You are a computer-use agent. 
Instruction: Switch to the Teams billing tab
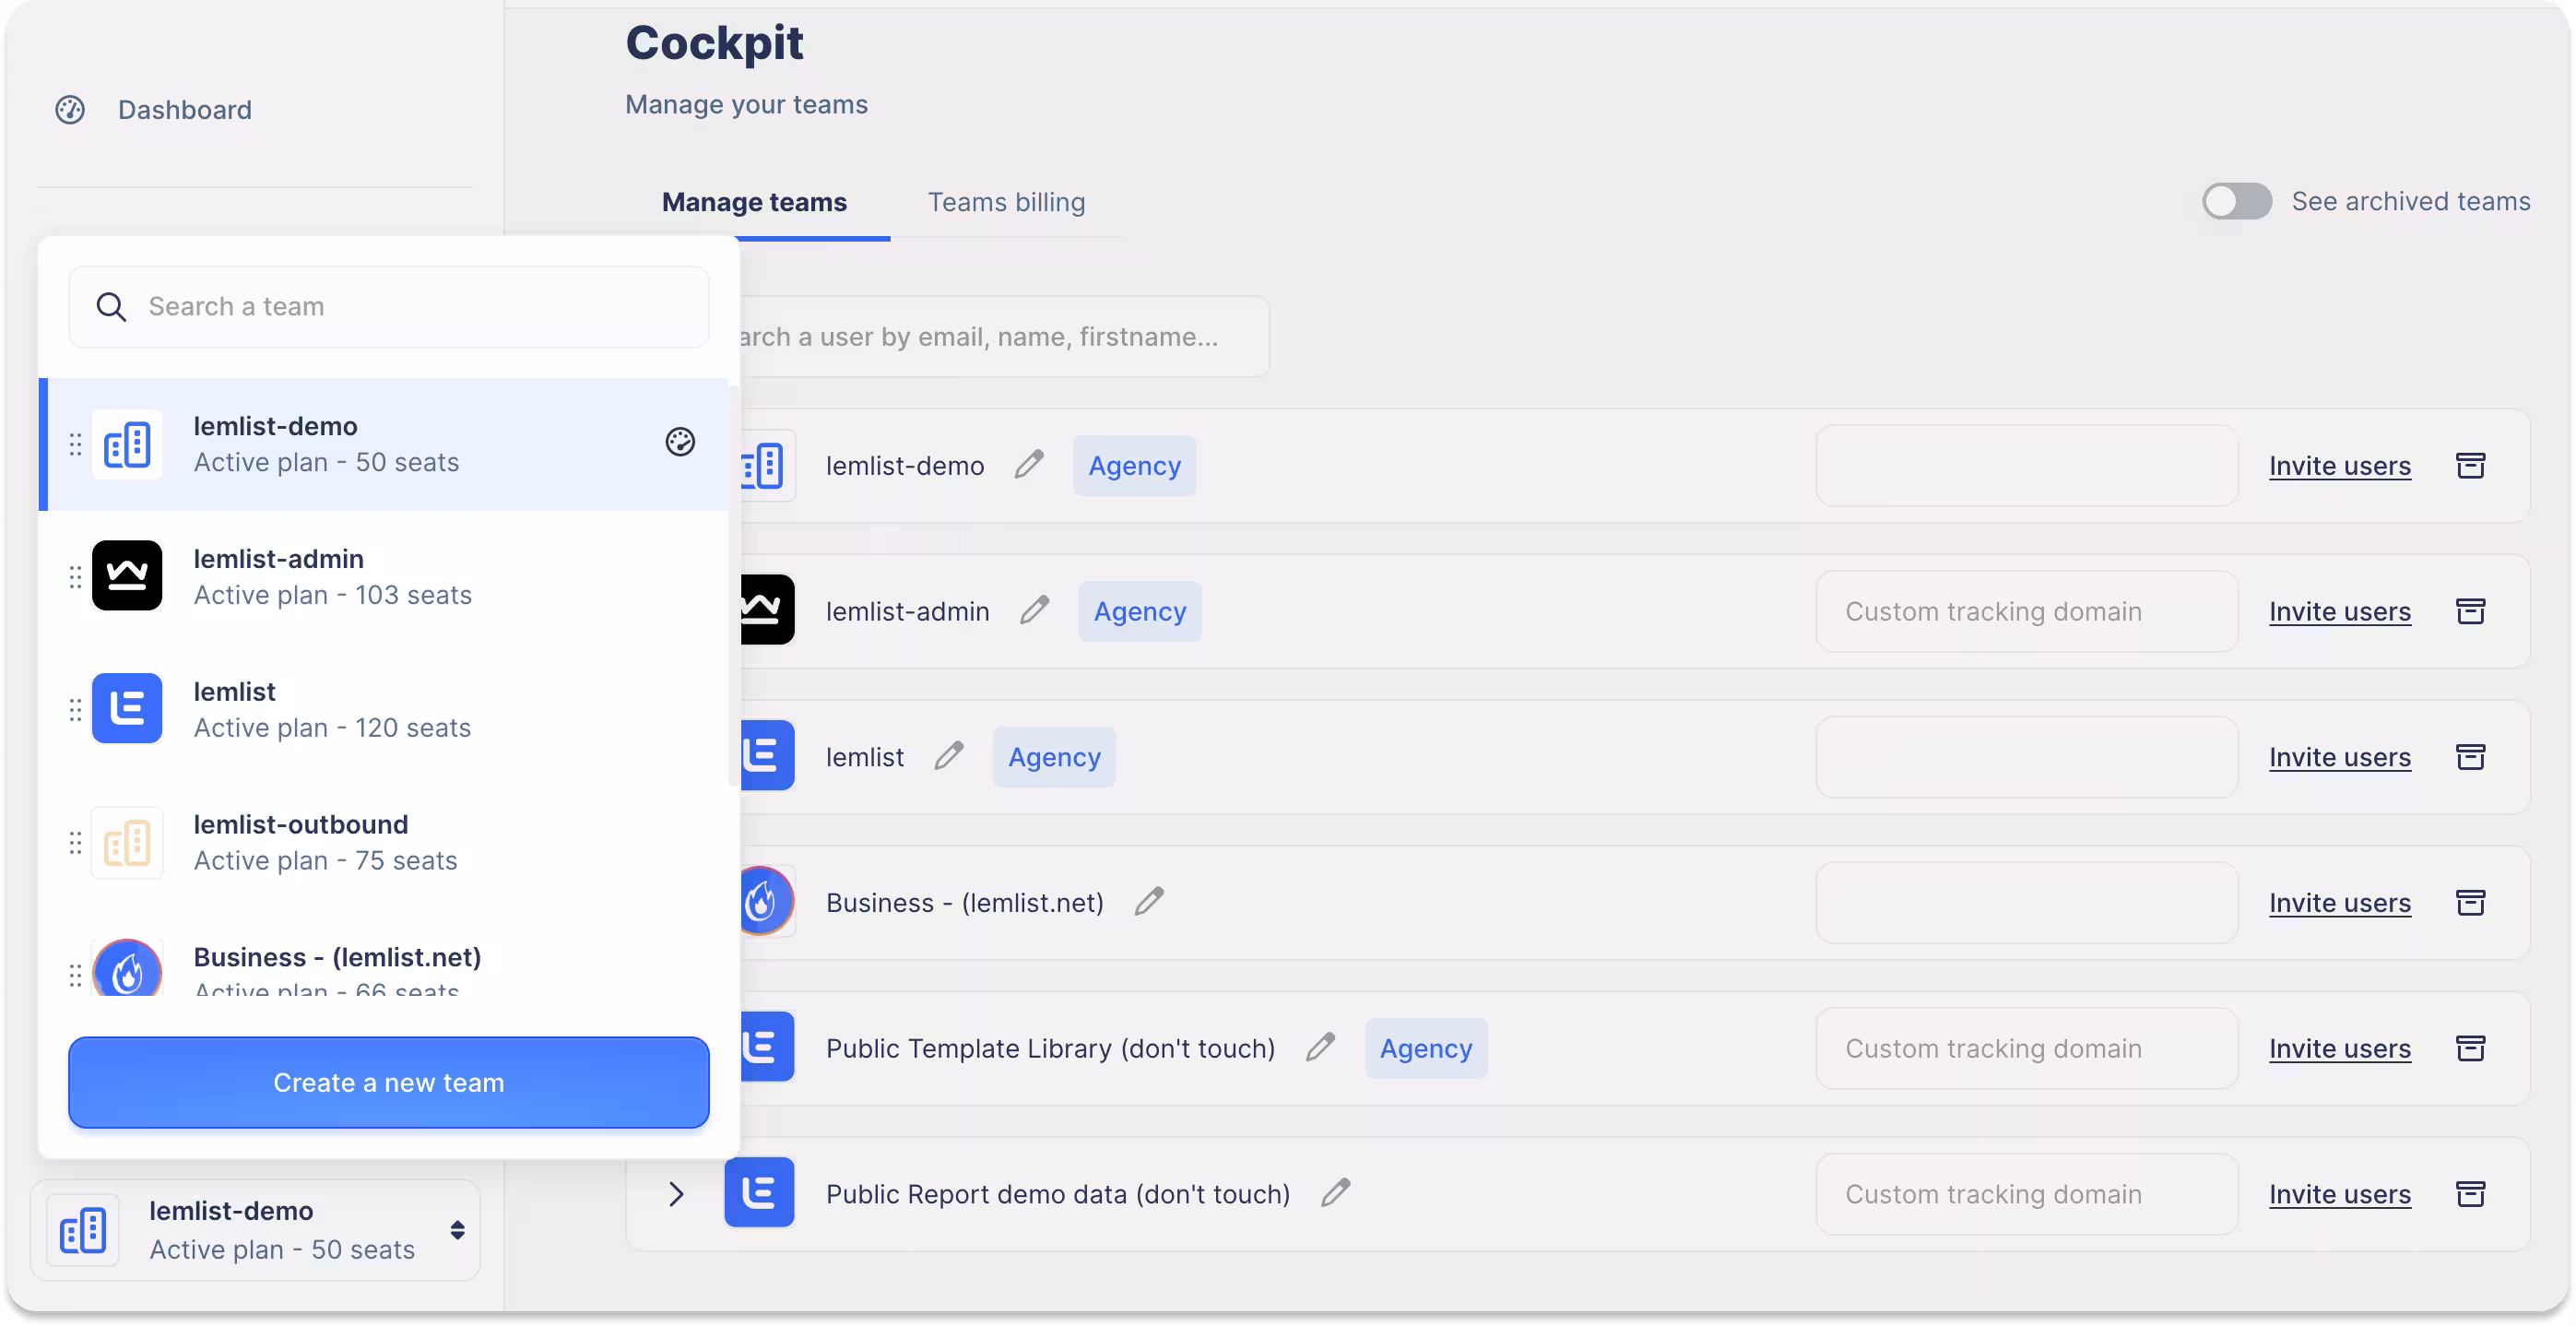click(x=1006, y=202)
